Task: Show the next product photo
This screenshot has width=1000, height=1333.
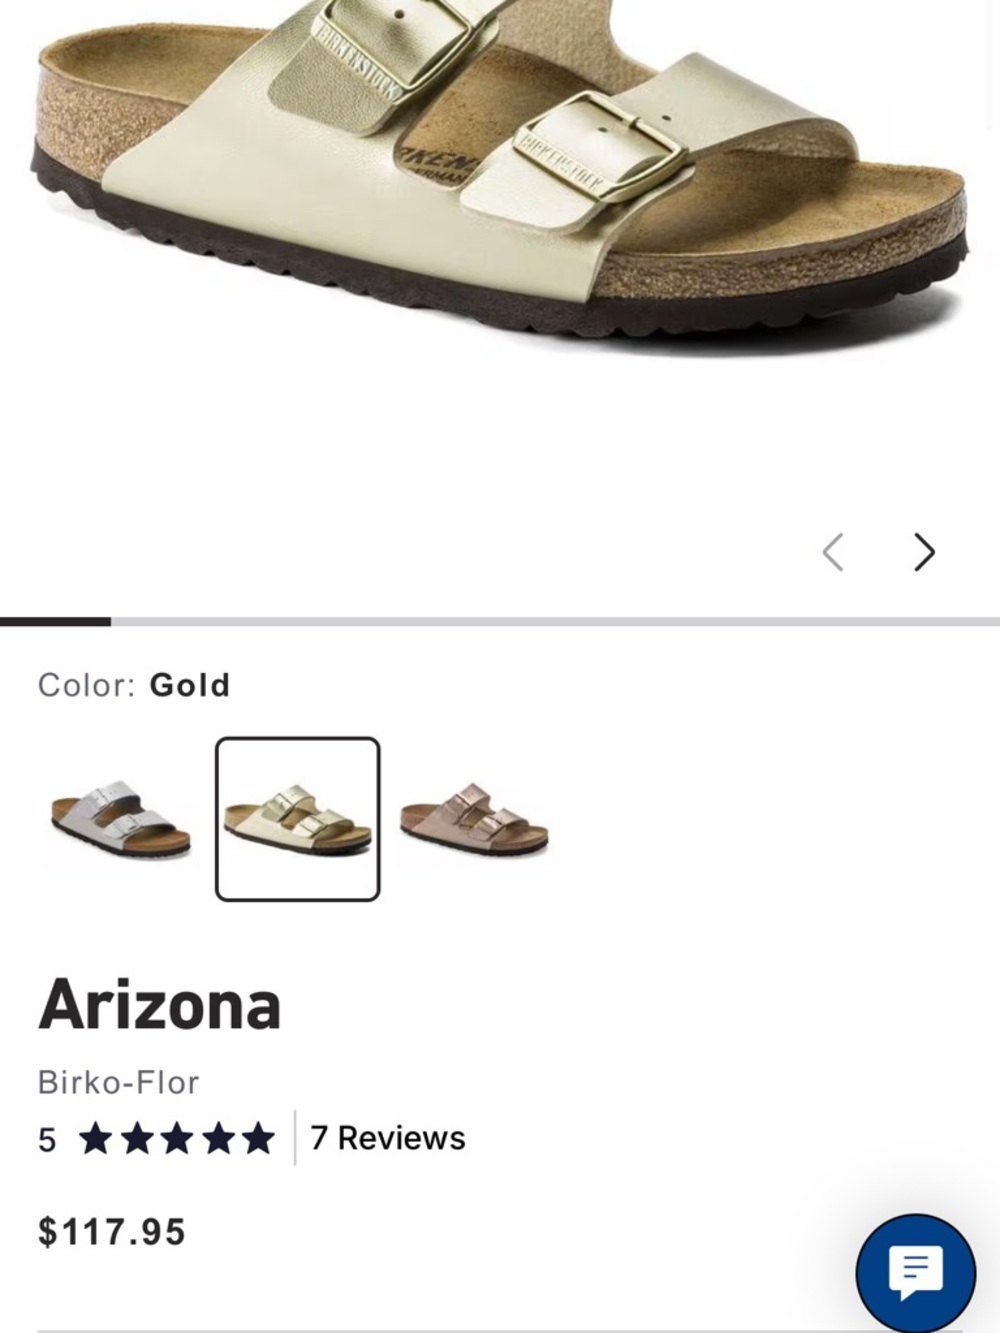Action: (922, 551)
